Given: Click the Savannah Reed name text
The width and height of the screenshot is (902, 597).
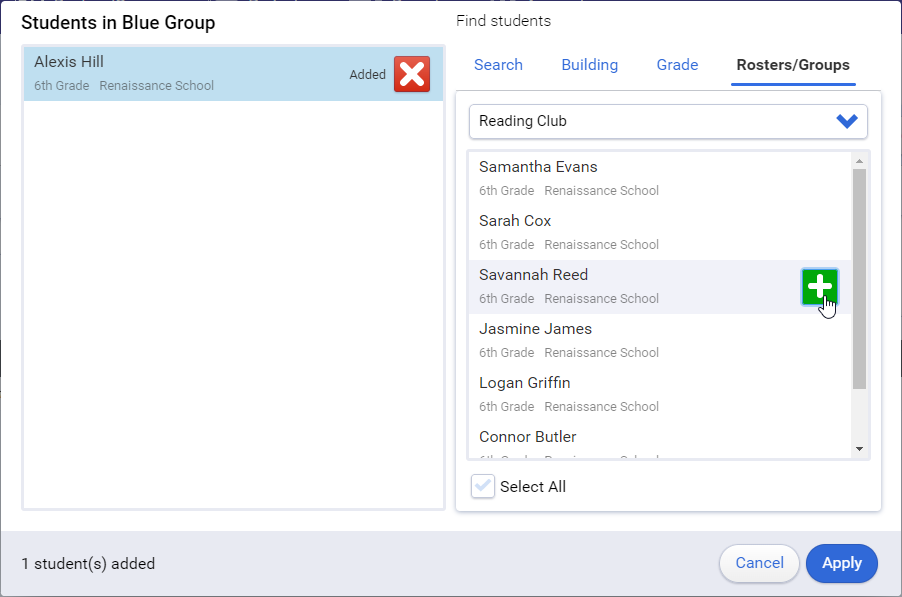Looking at the screenshot, I should point(533,275).
